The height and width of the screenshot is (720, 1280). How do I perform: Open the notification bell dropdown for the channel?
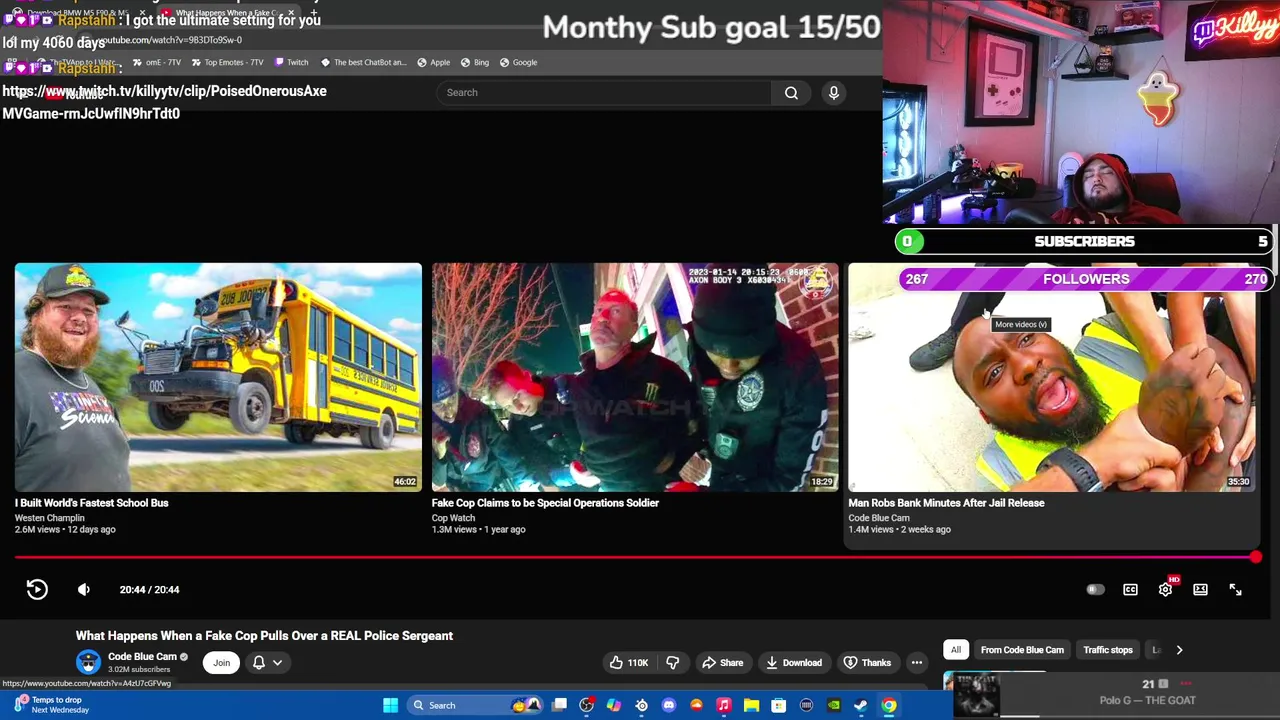point(267,662)
